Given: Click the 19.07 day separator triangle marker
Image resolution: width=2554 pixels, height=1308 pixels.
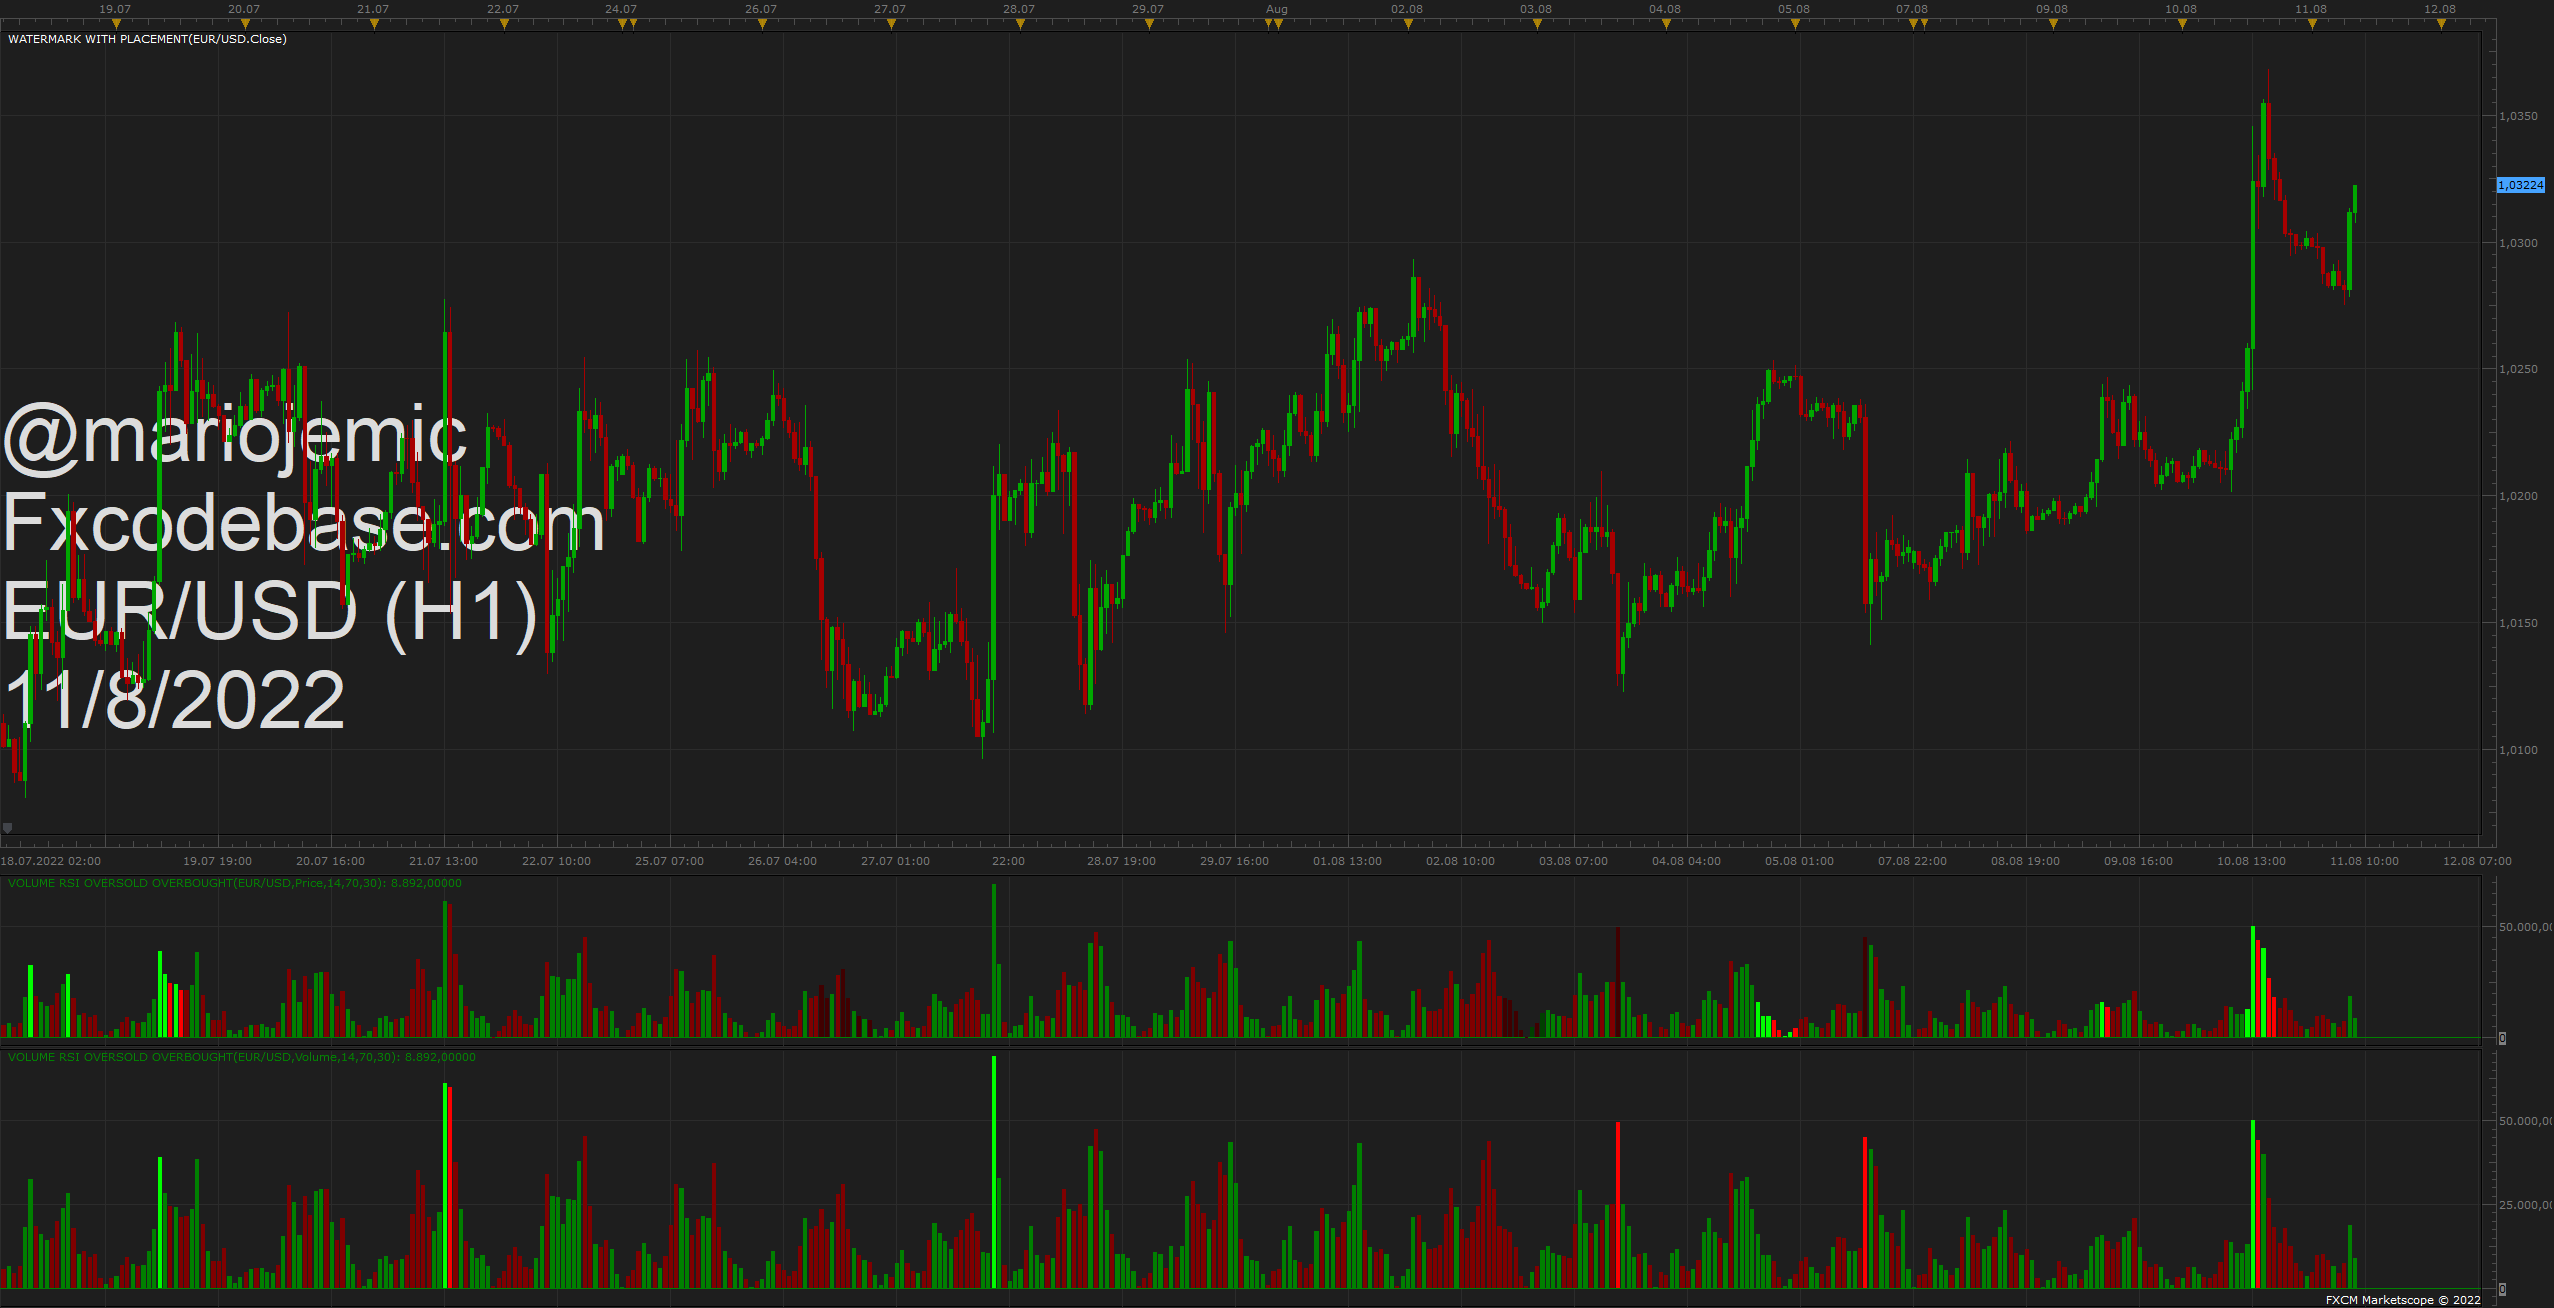Looking at the screenshot, I should tap(116, 24).
